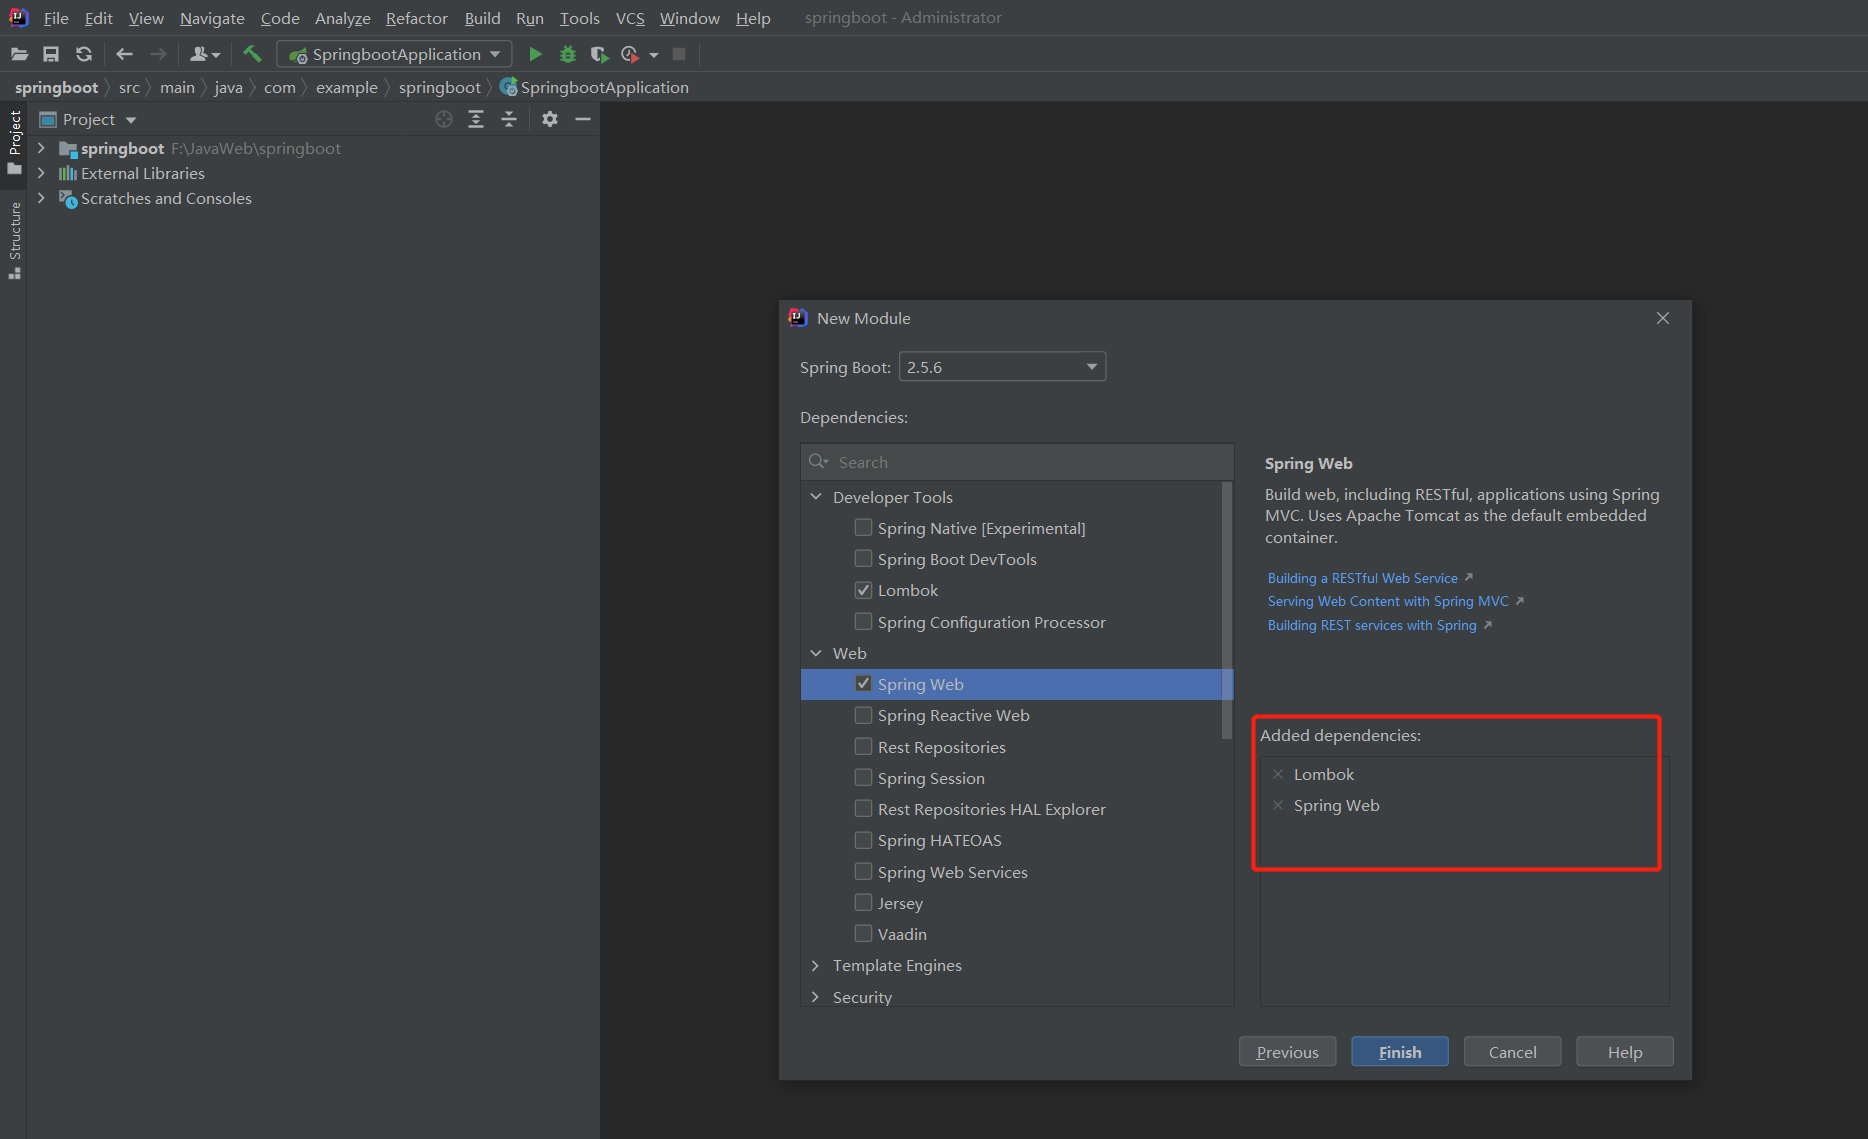Click the dependencies list vertical scrollbar
The image size is (1868, 1139).
coord(1227,610)
